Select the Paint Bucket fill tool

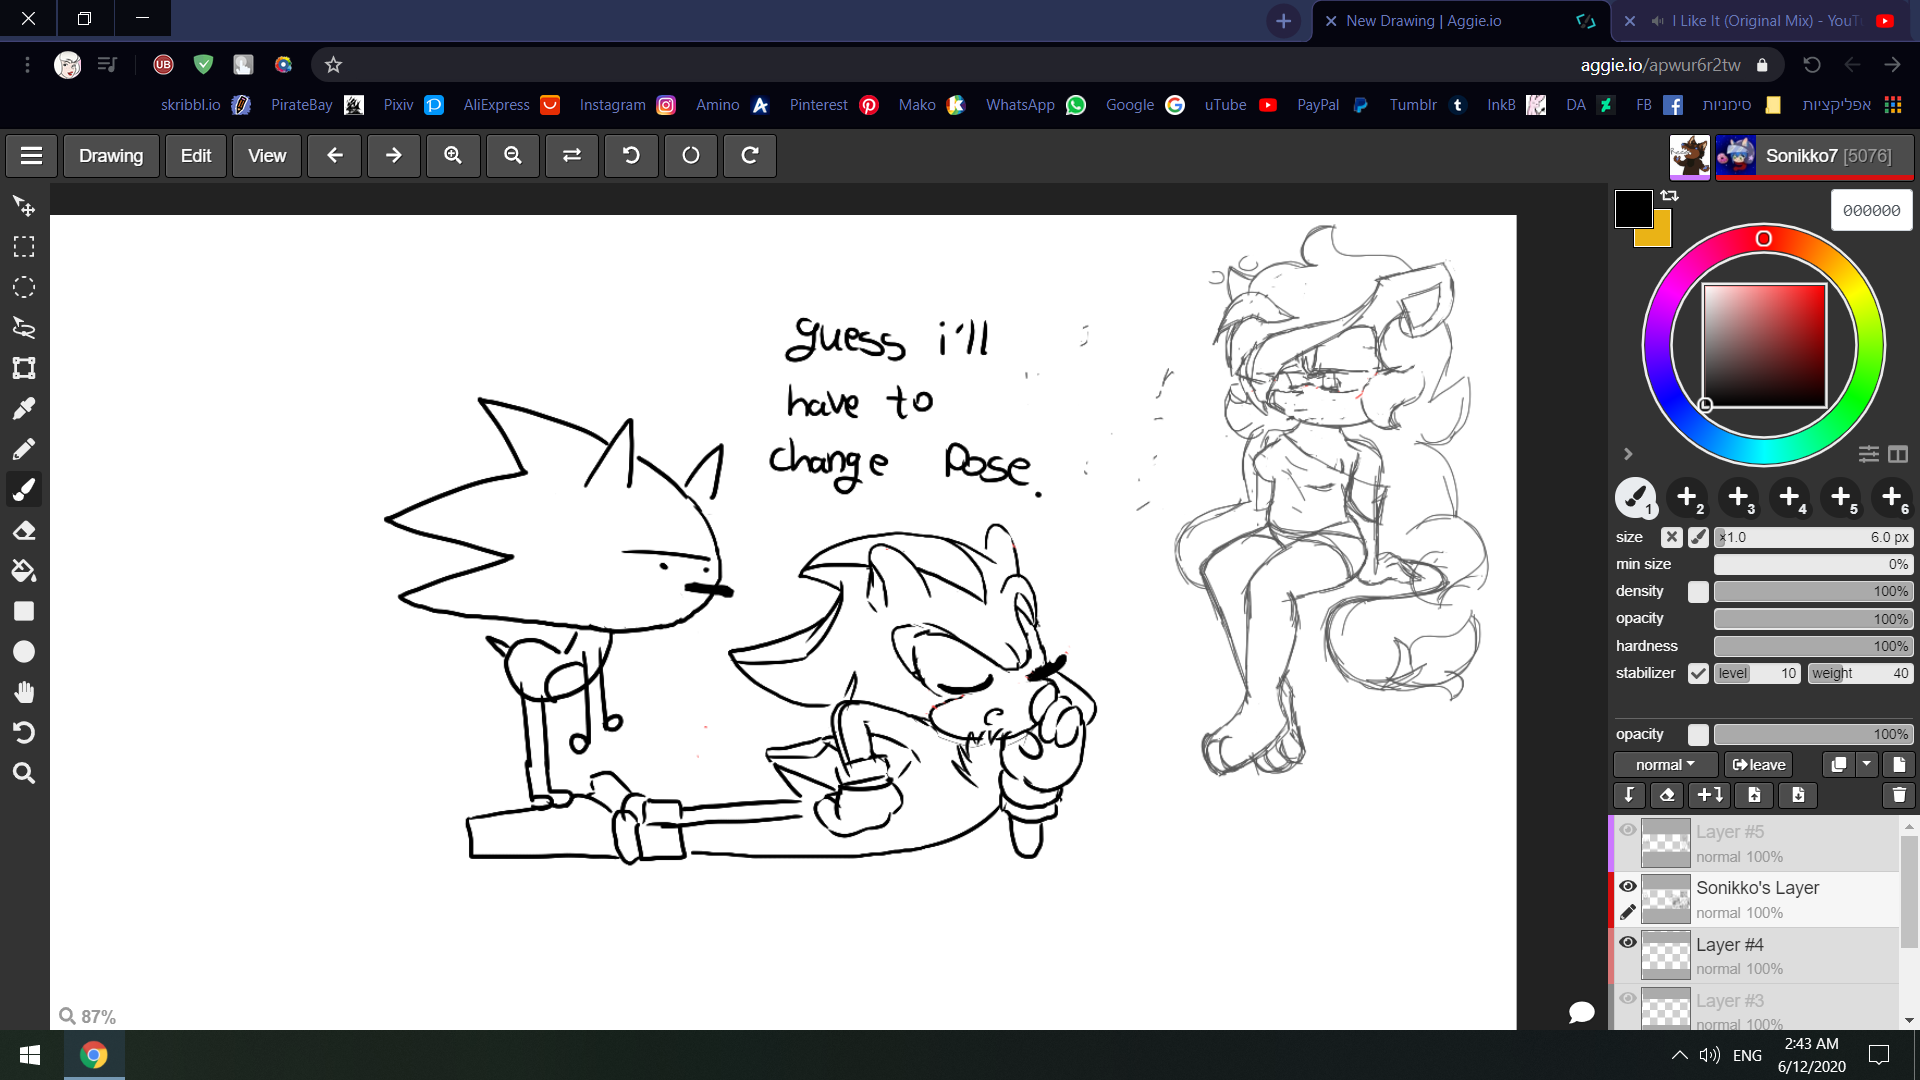[24, 571]
